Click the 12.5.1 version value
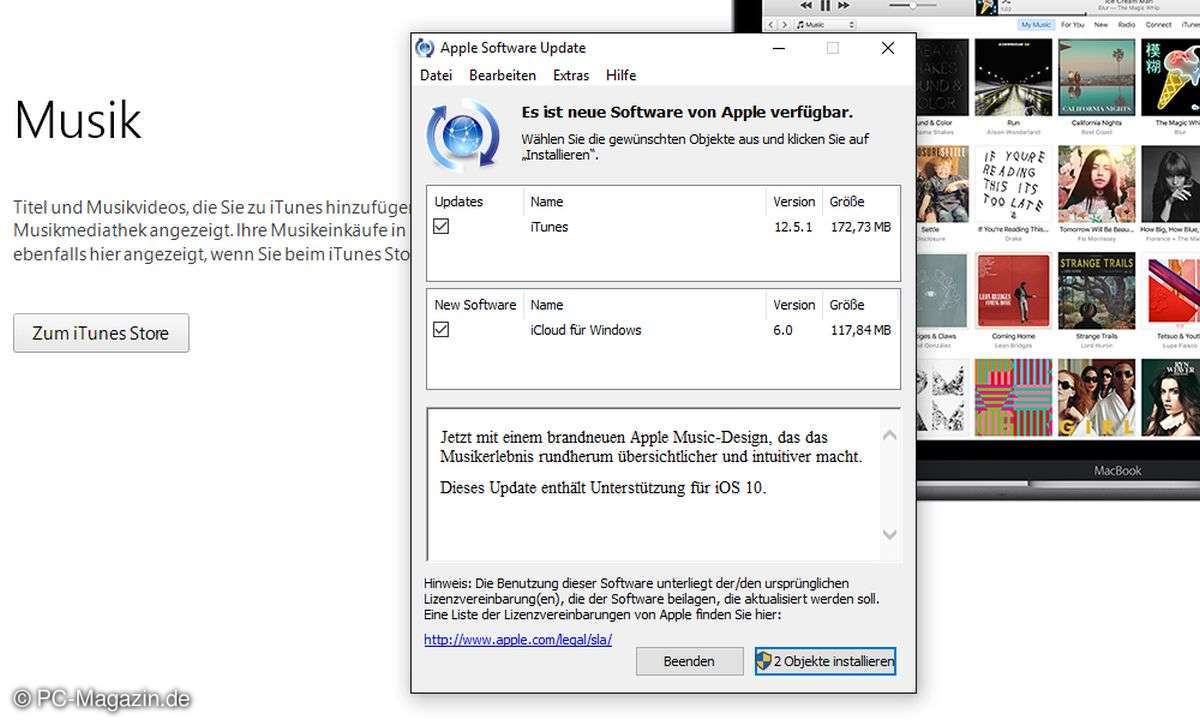Screen dimensions: 1200x720 point(793,227)
